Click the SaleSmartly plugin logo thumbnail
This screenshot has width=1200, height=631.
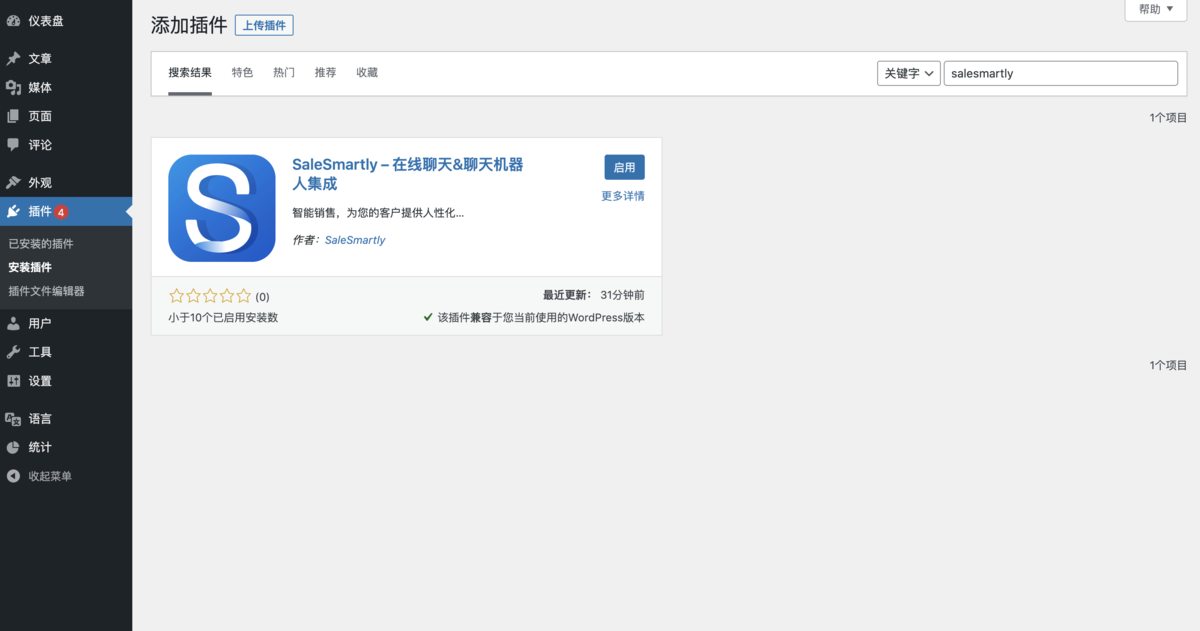(x=222, y=208)
